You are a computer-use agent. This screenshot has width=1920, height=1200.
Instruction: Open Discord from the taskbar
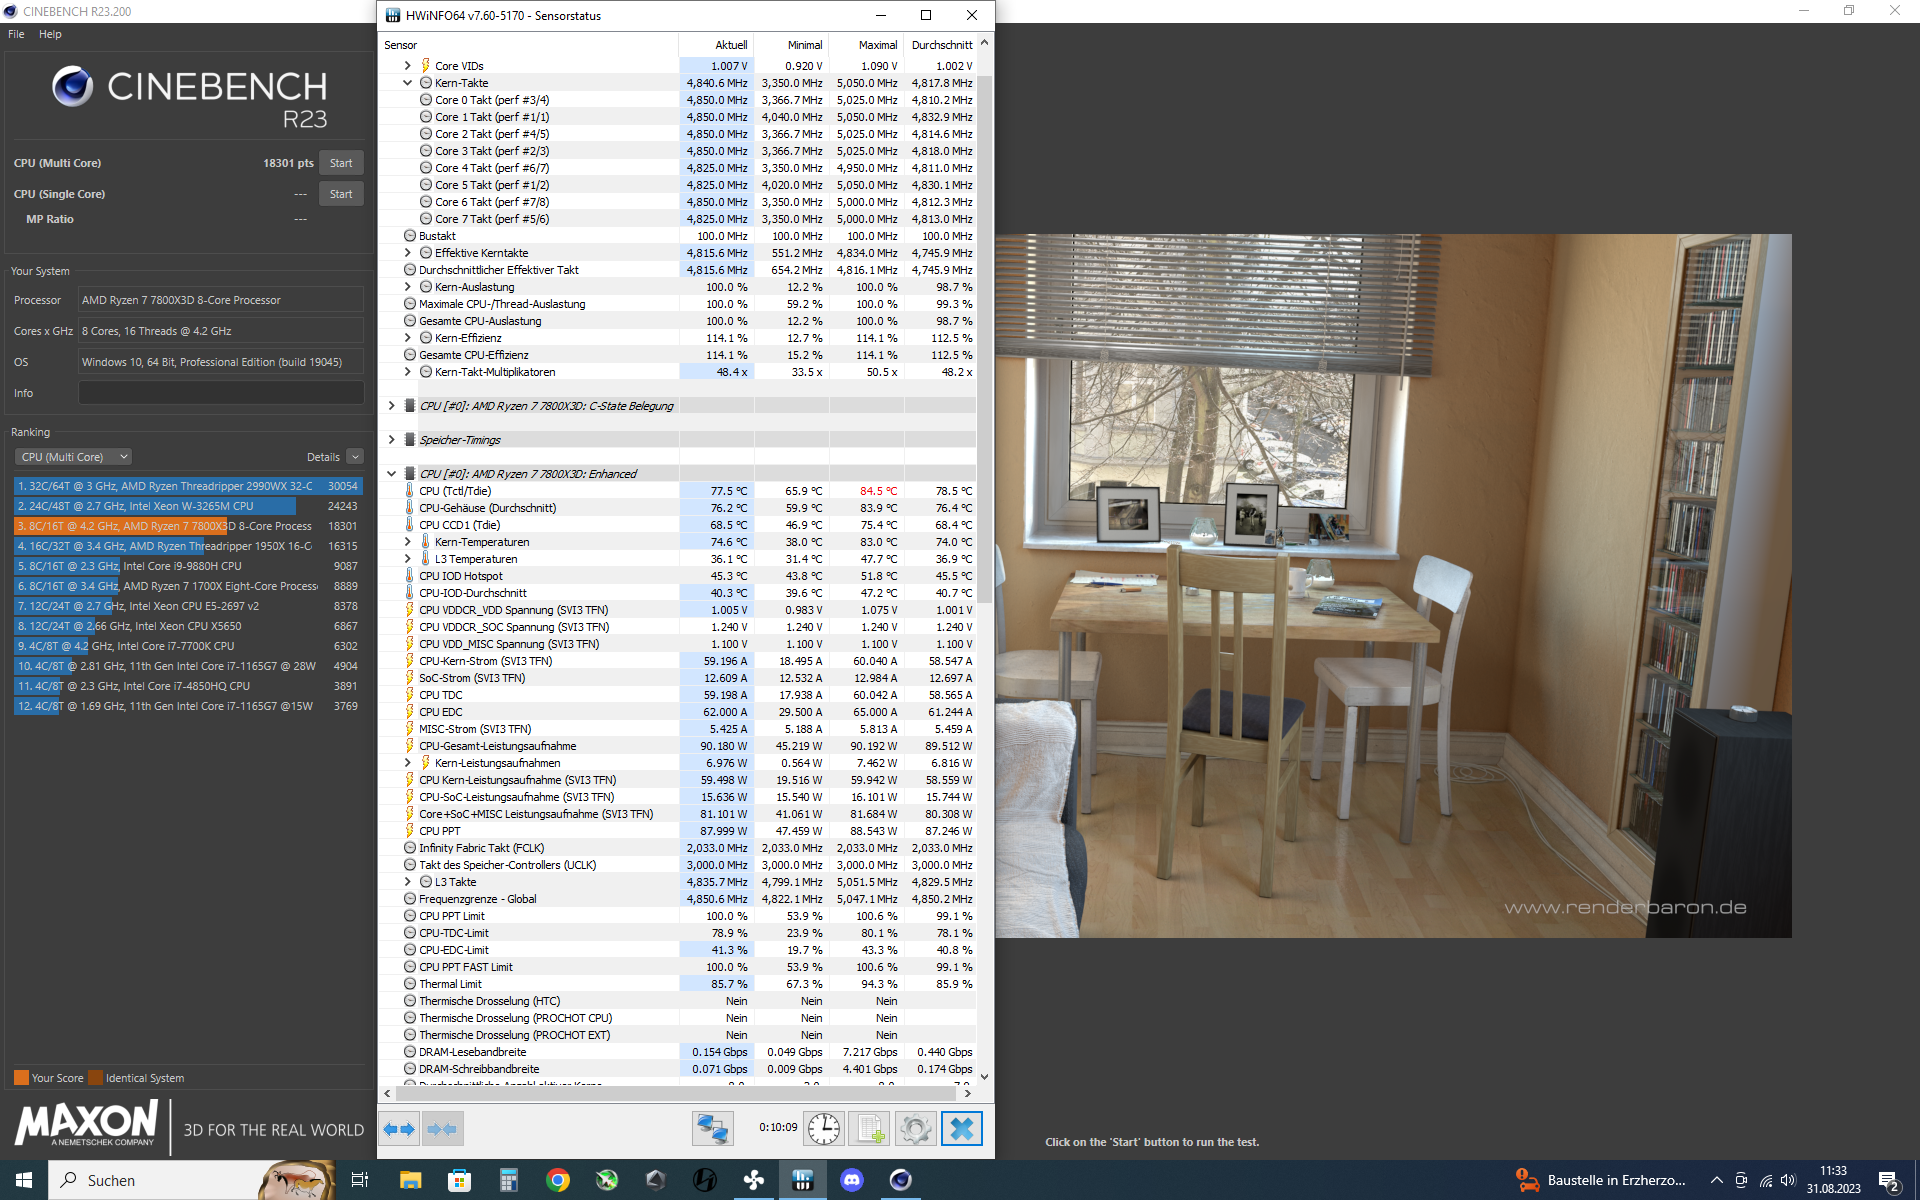point(851,1180)
